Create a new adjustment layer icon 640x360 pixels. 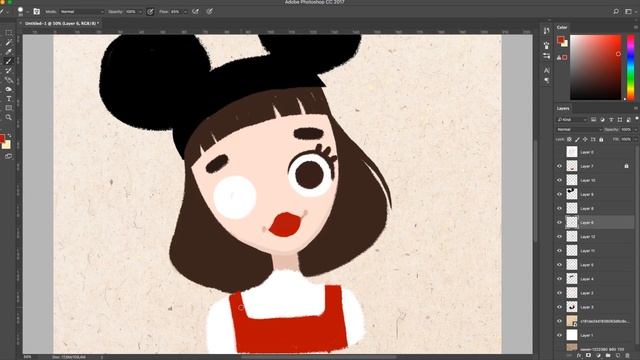pos(598,356)
